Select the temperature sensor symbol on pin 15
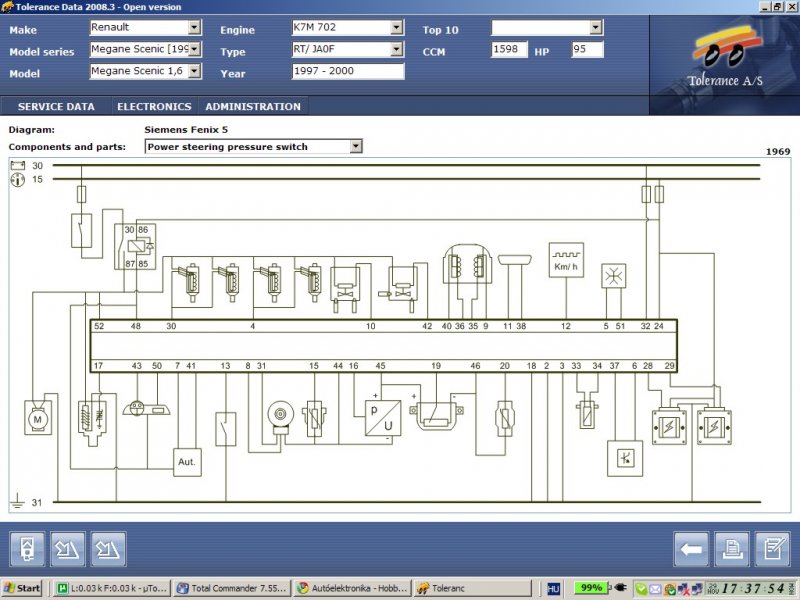This screenshot has height=600, width=800. [x=314, y=419]
